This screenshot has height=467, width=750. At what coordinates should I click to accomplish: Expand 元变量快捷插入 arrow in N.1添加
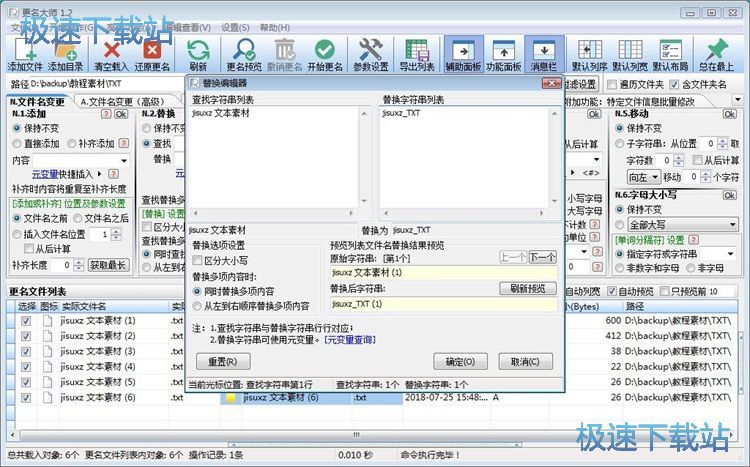(99, 174)
